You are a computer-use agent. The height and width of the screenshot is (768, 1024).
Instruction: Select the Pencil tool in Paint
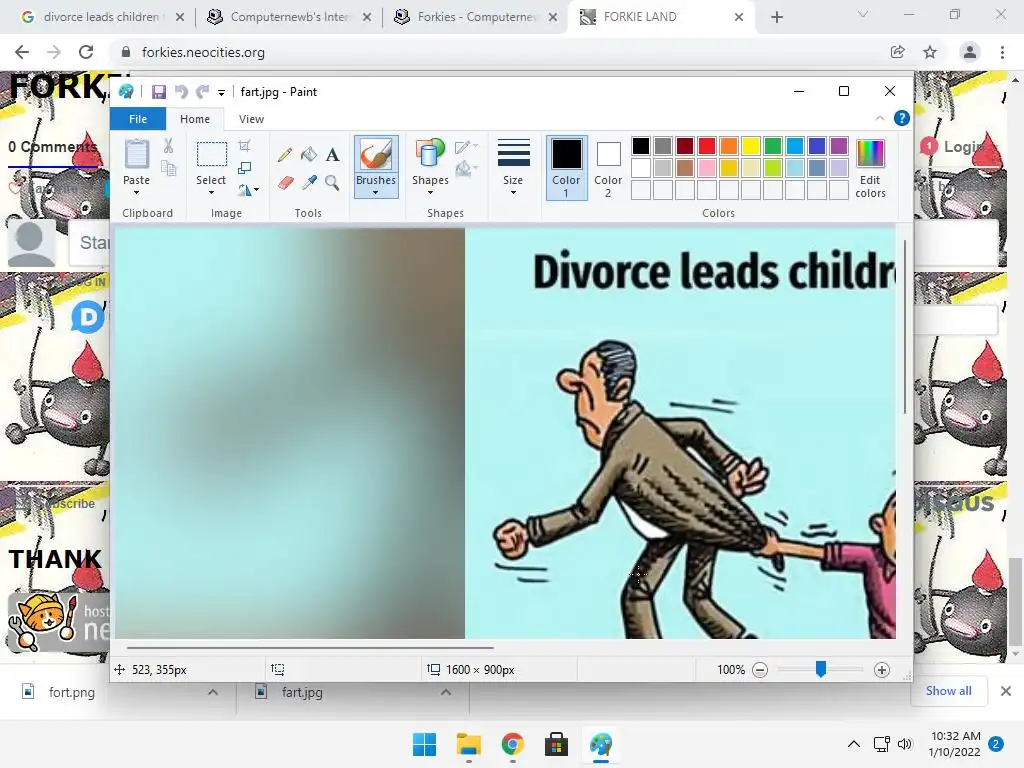click(x=284, y=155)
